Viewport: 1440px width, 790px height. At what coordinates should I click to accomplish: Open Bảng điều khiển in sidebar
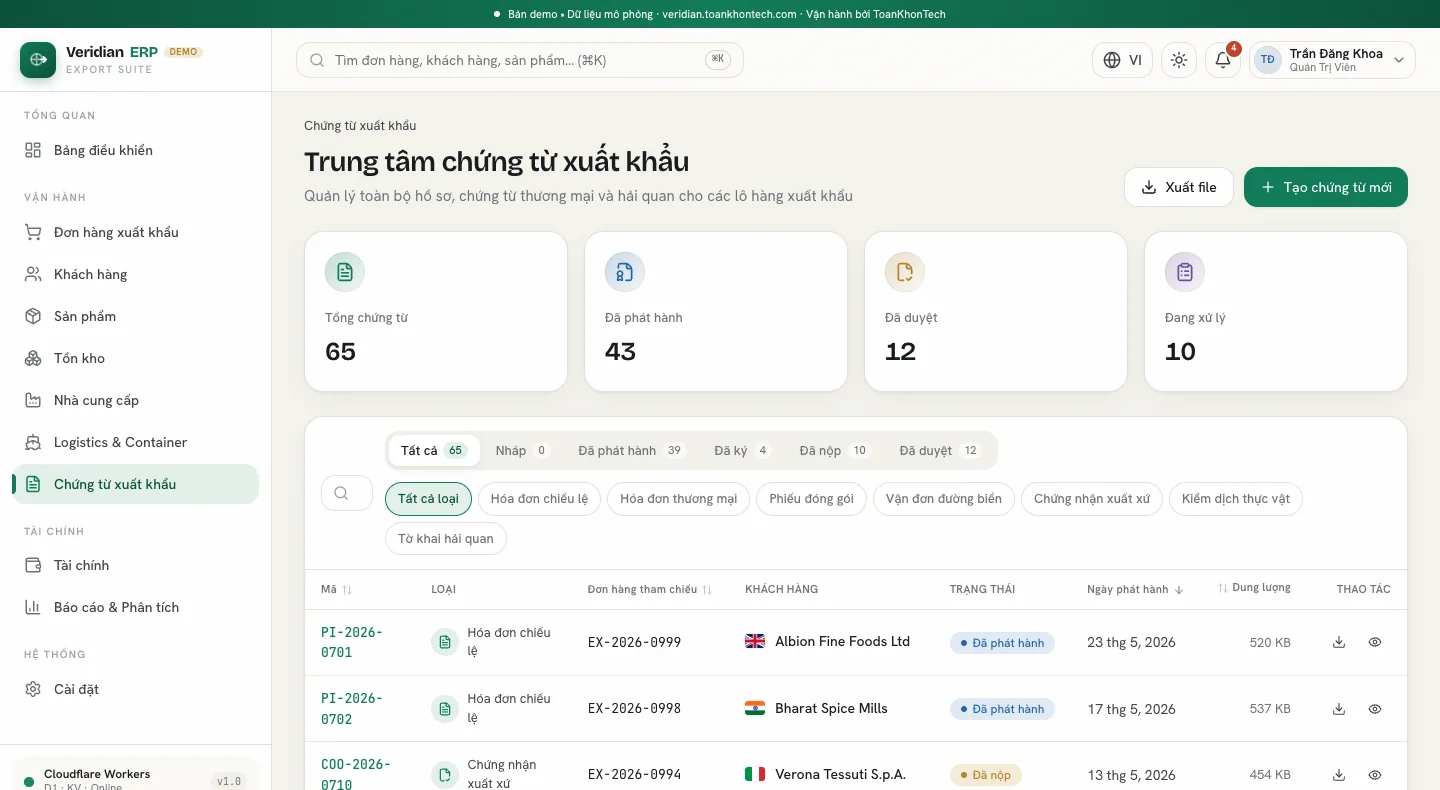[x=135, y=150]
